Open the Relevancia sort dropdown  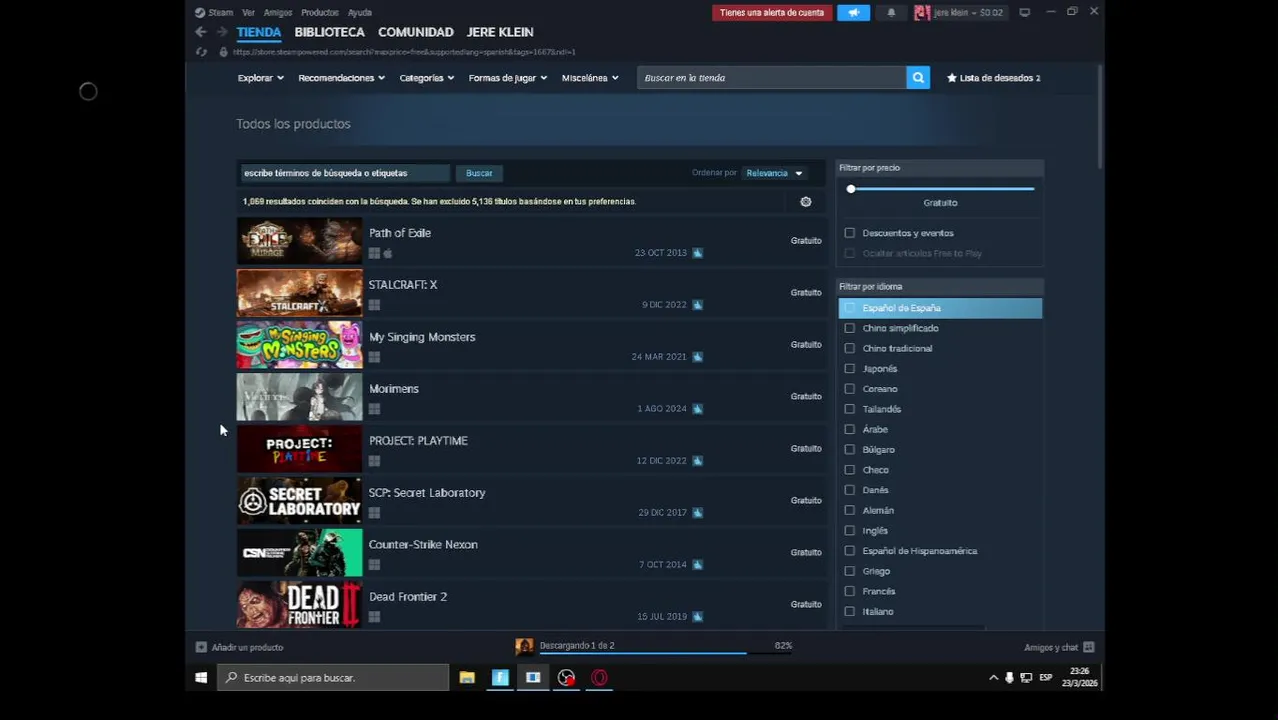click(774, 173)
